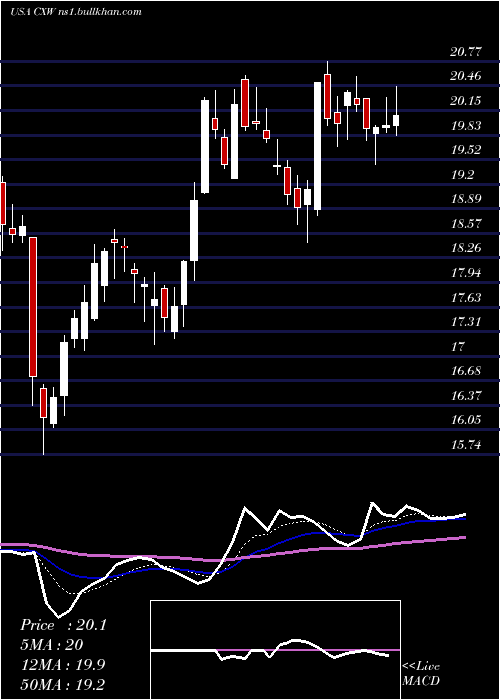The height and width of the screenshot is (700, 500).
Task: Click the 16.37 price axis label
Action: click(x=466, y=396)
